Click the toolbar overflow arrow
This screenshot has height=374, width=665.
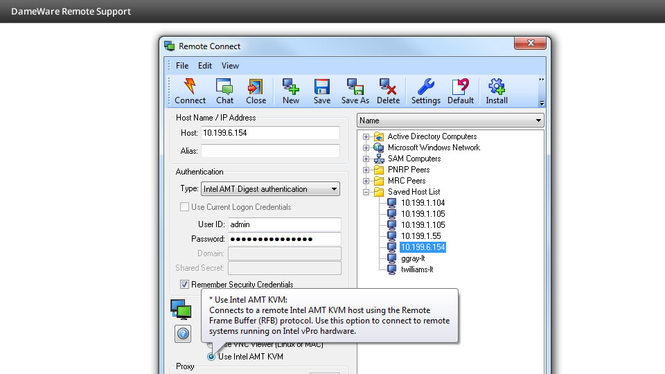coord(542,103)
